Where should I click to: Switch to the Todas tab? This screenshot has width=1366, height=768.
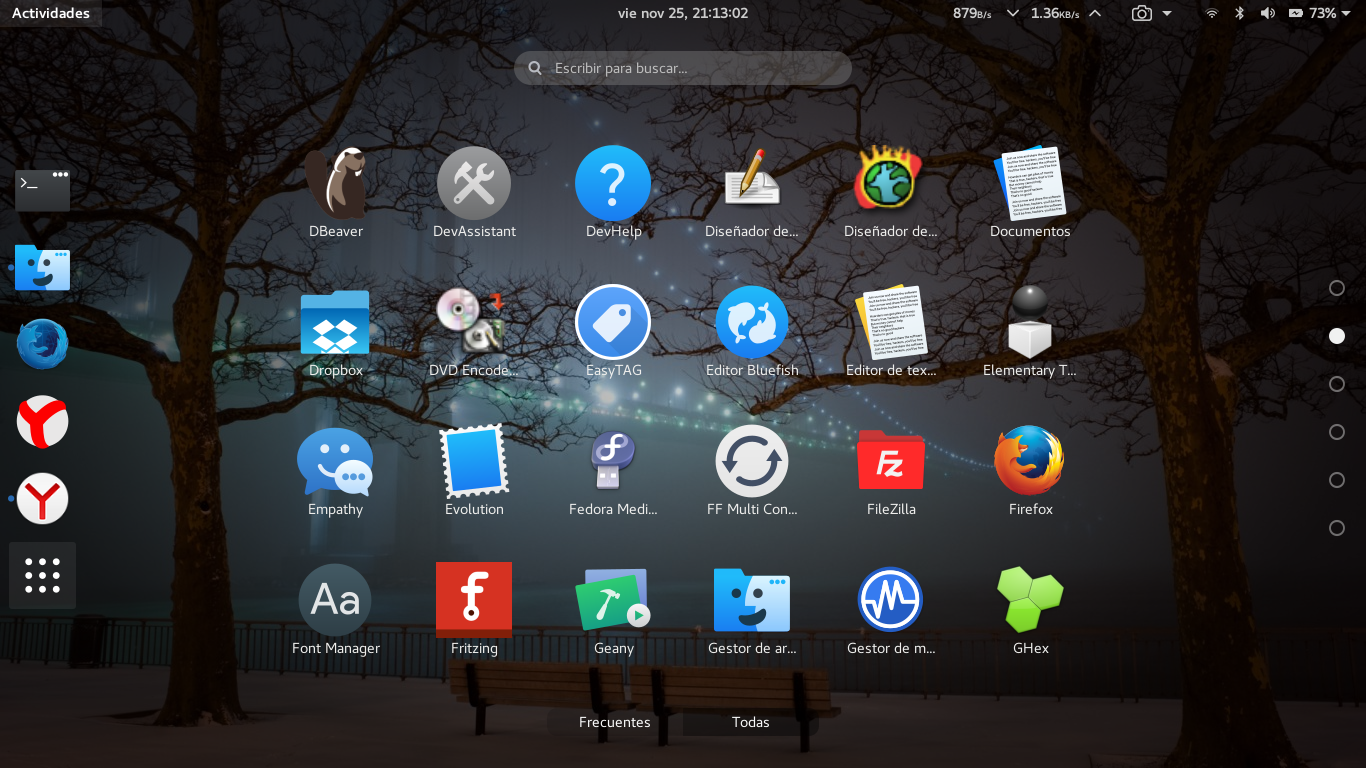pyautogui.click(x=751, y=722)
